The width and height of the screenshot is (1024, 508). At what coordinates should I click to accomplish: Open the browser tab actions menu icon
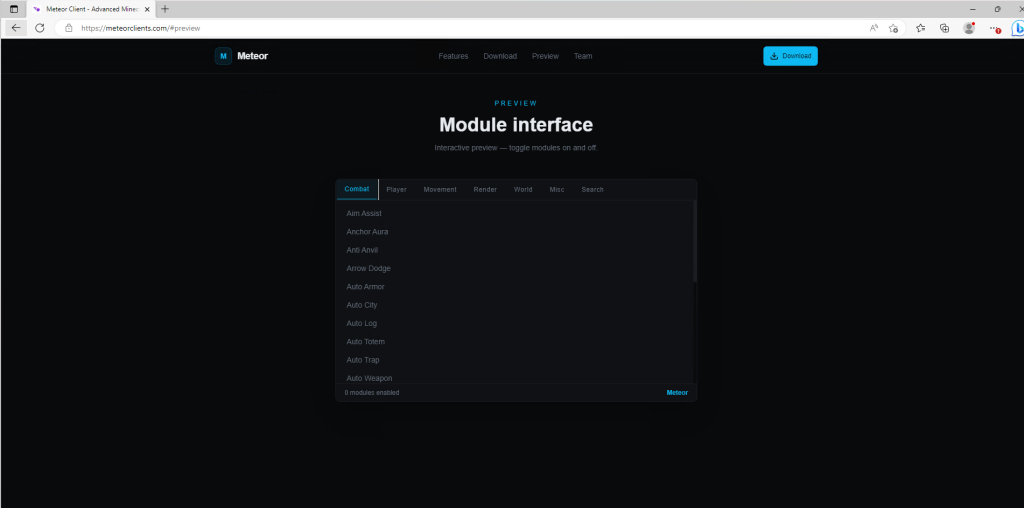coord(14,9)
